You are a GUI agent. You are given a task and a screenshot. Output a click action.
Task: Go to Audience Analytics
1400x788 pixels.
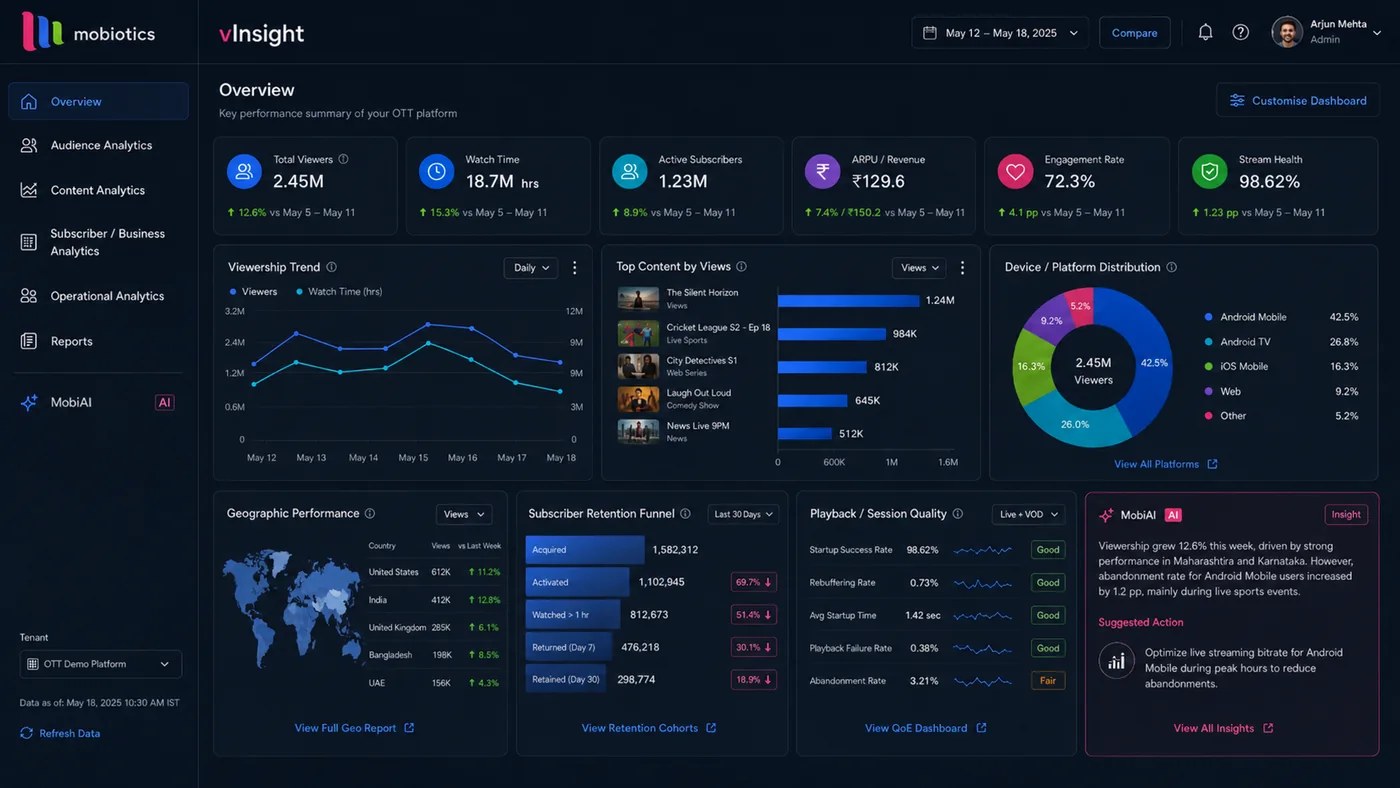click(x=98, y=145)
